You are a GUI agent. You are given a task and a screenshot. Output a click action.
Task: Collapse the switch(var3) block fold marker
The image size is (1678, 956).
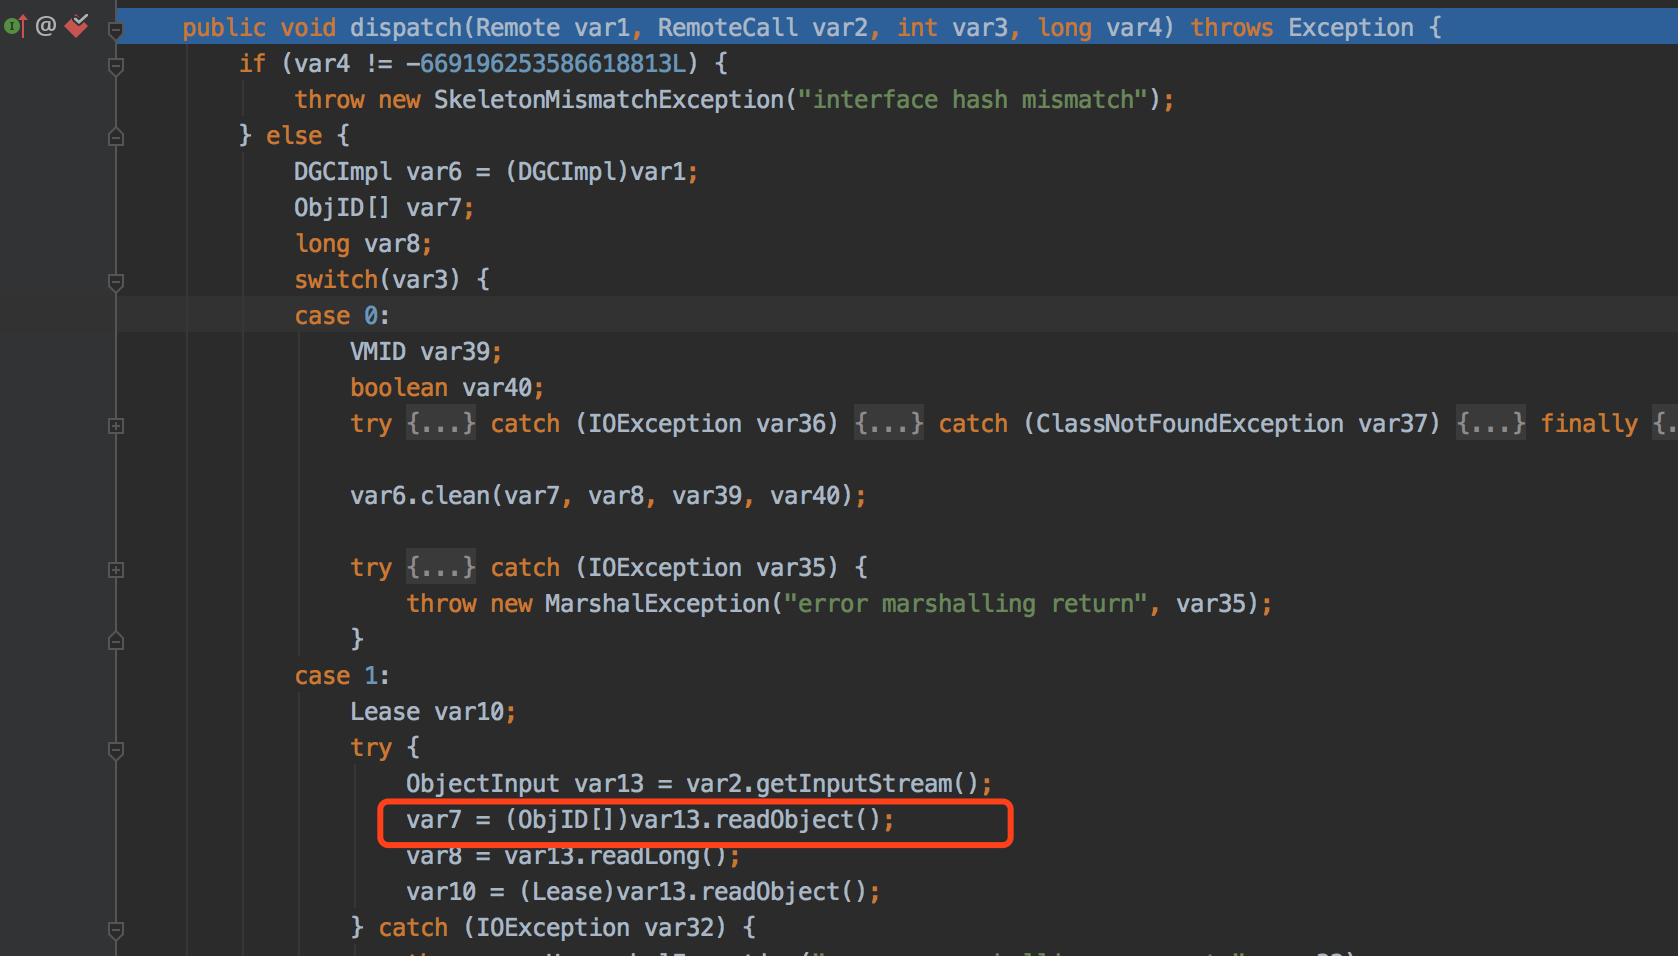pyautogui.click(x=116, y=282)
